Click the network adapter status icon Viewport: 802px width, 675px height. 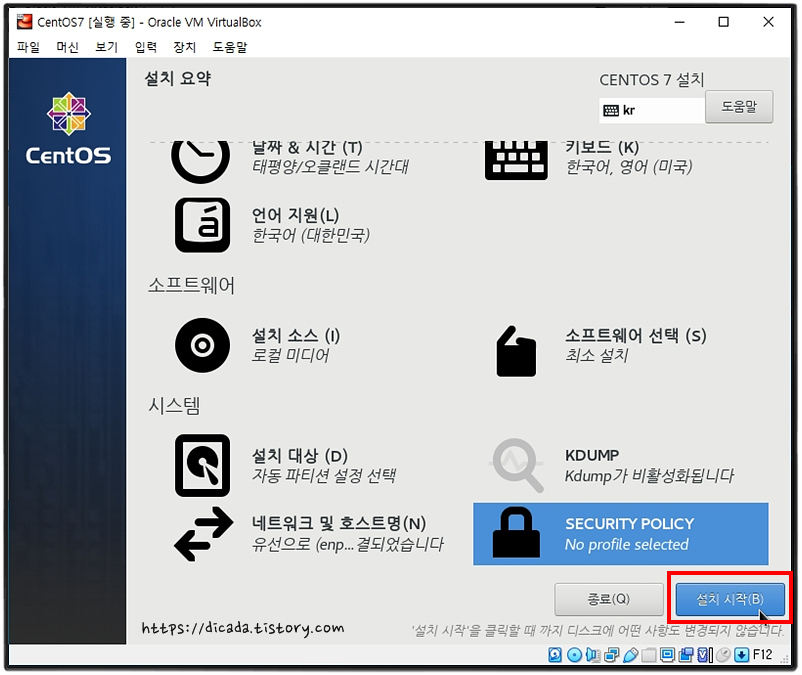tap(612, 655)
